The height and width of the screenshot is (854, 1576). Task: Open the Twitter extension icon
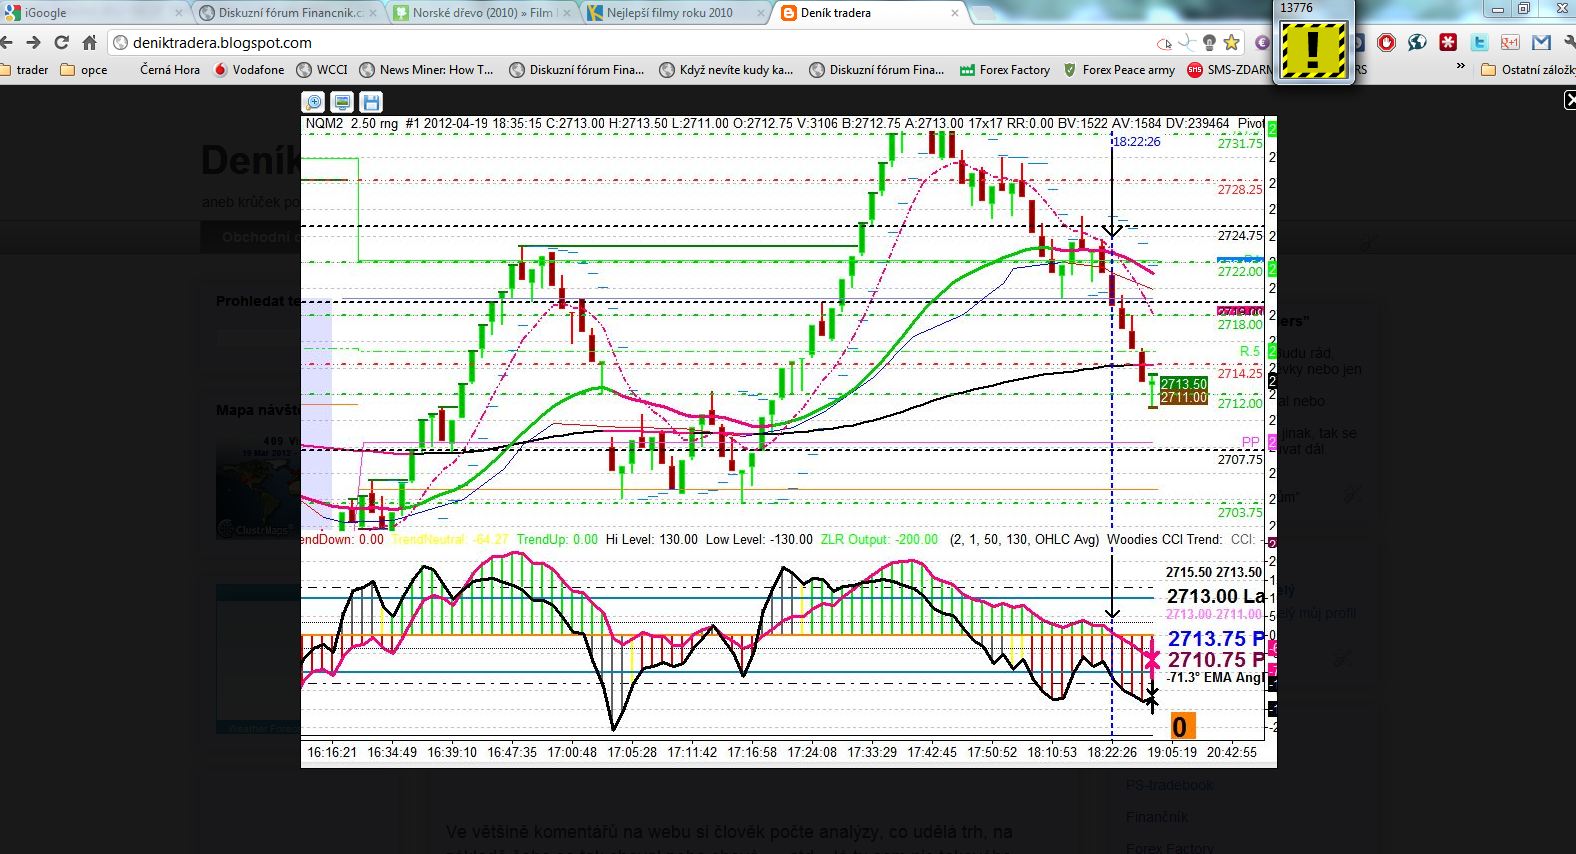click(1479, 43)
